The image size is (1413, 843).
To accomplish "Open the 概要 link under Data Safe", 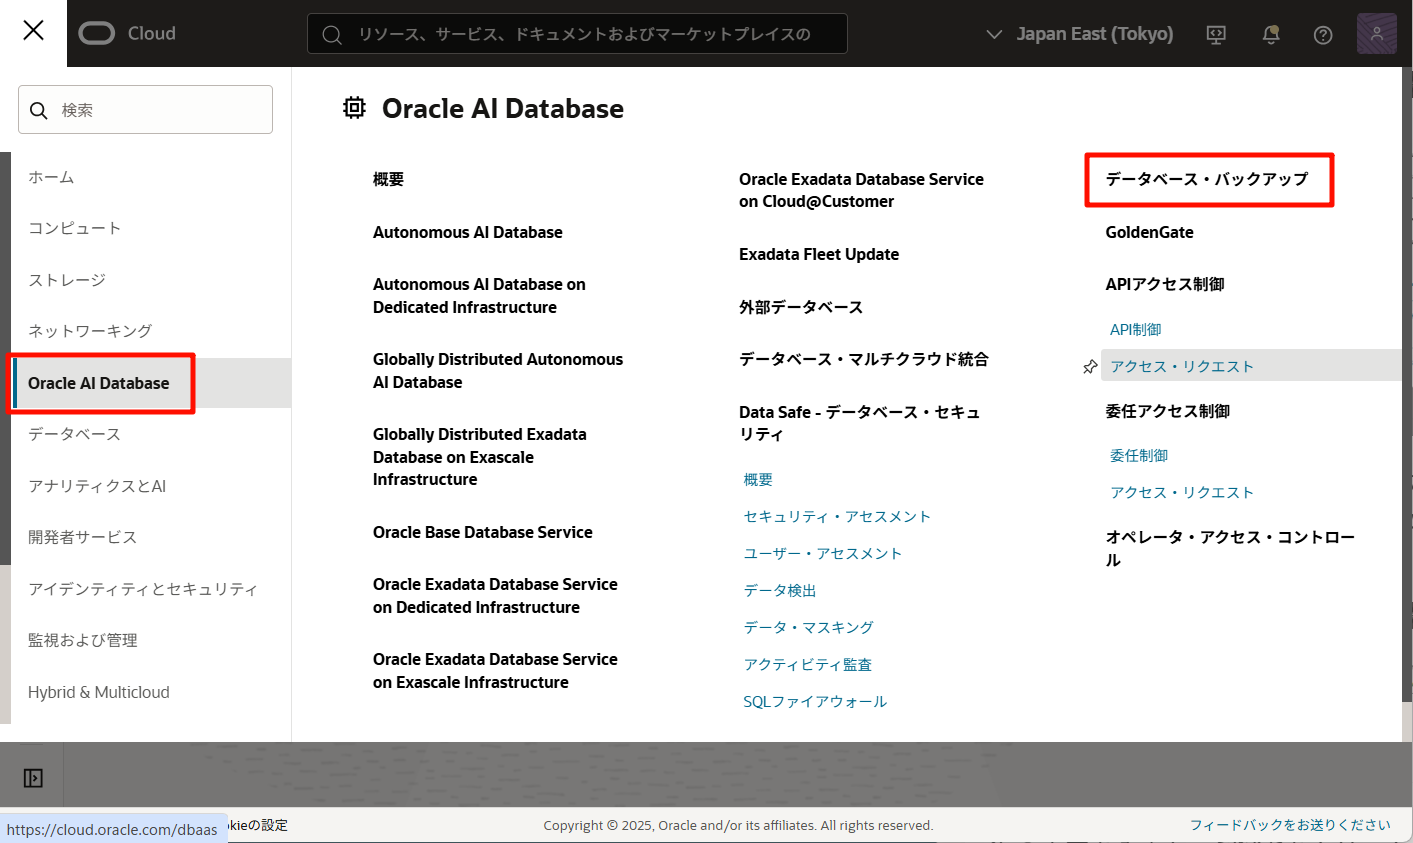I will tap(758, 480).
